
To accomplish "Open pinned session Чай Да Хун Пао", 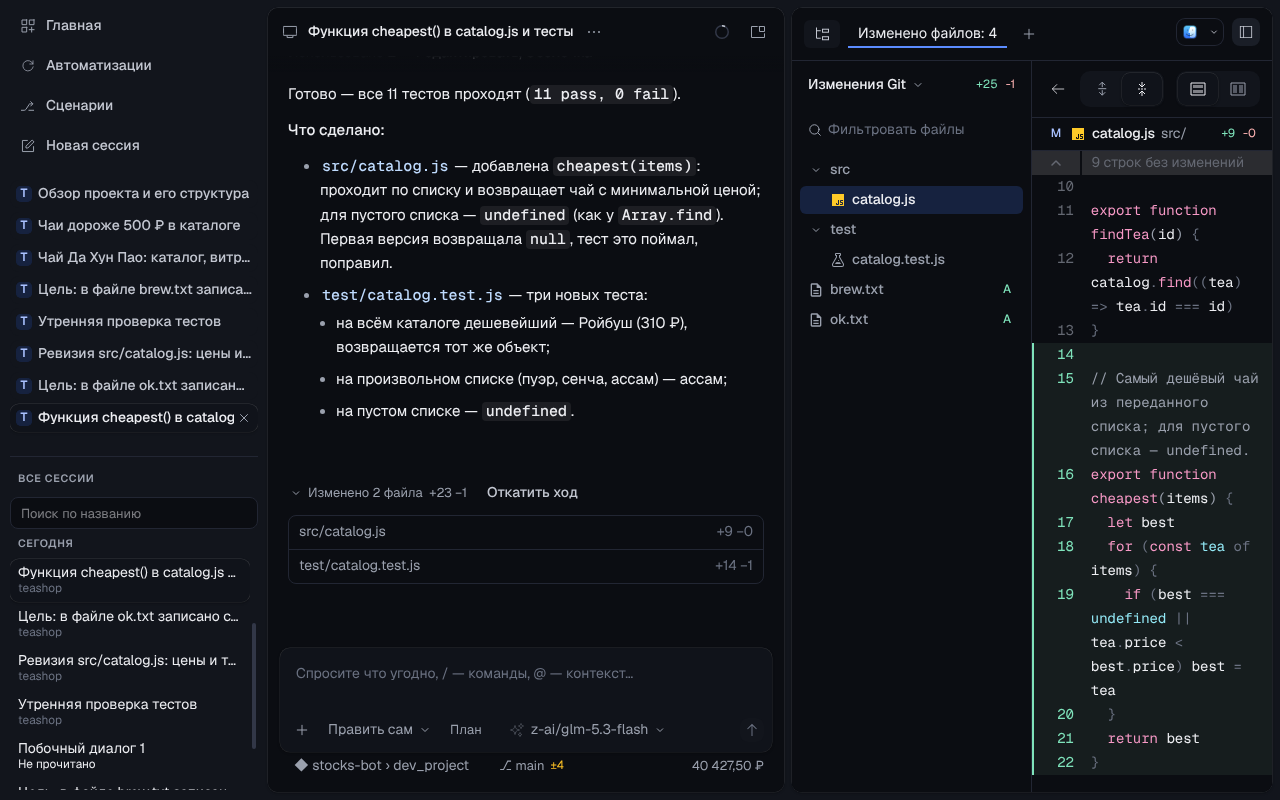I will click(133, 257).
